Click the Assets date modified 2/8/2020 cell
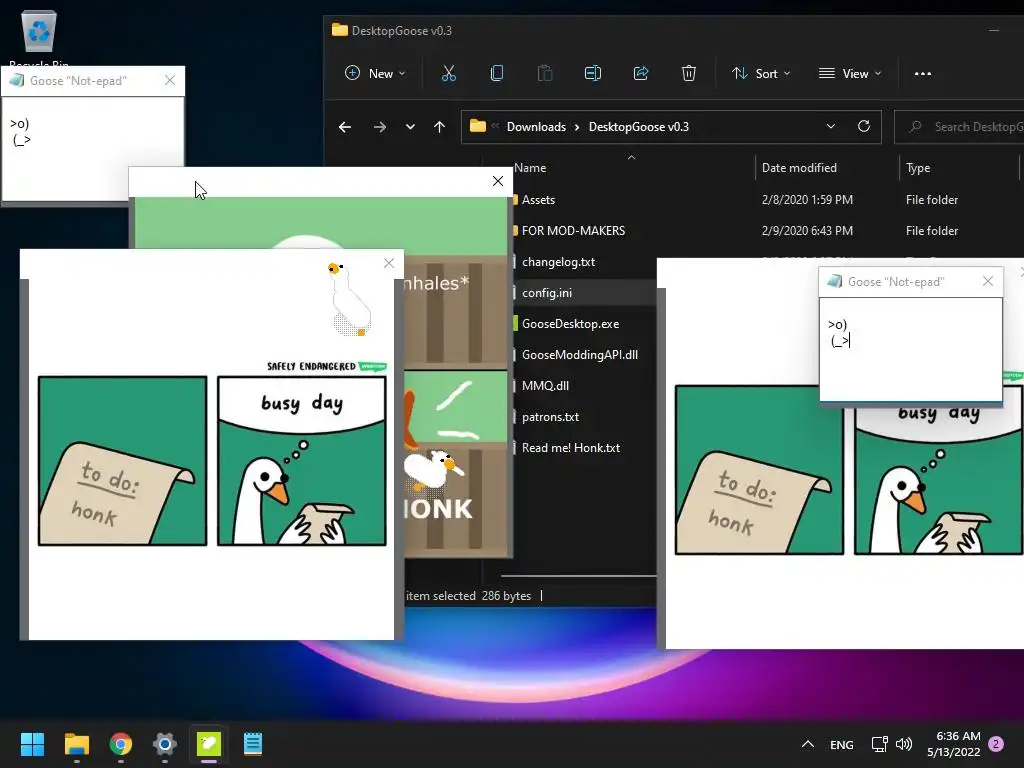Screen dimensions: 1024x768 coord(807,200)
